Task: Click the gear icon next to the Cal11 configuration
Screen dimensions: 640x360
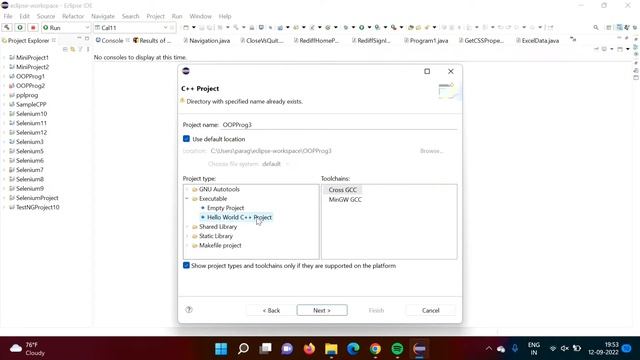Action: [172, 27]
